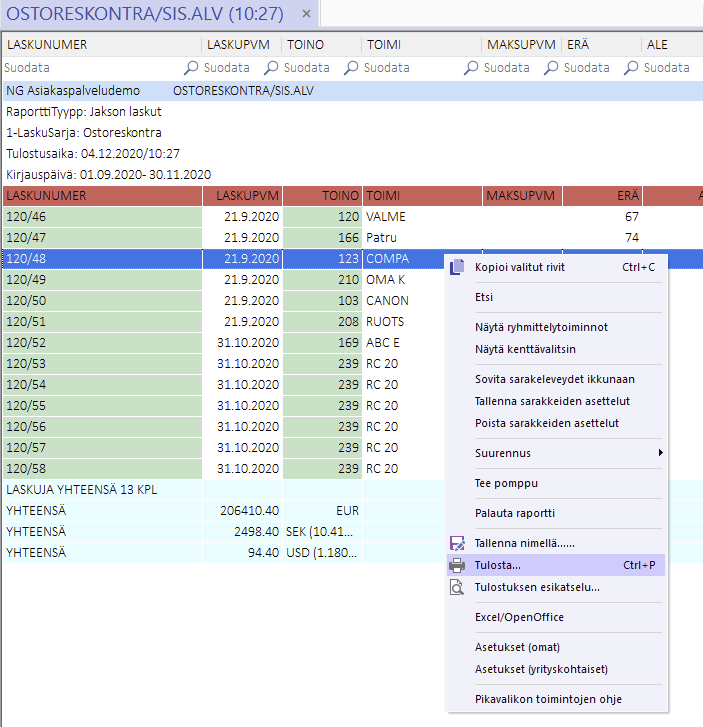Click the search magnifier in the TOIMI filter

tap(471, 68)
